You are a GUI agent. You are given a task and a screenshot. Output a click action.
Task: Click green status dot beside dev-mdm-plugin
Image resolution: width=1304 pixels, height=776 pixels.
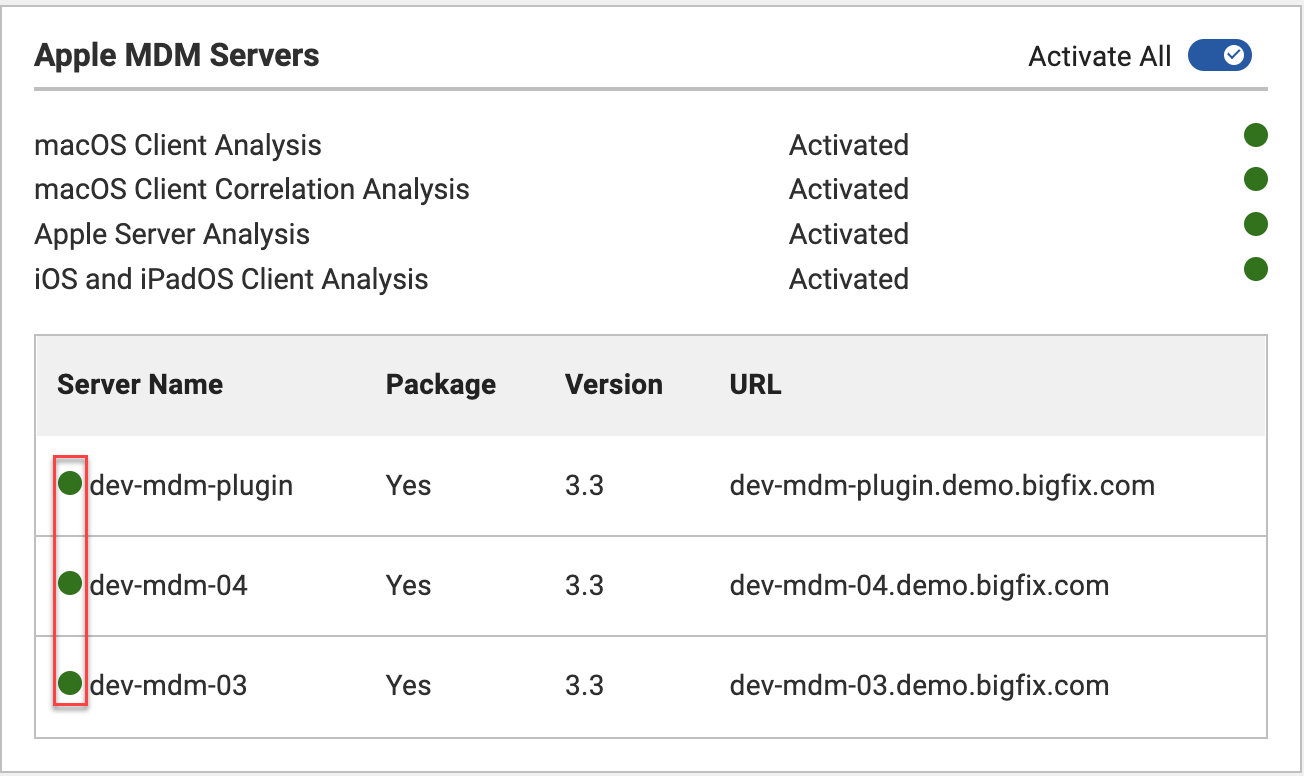point(70,484)
